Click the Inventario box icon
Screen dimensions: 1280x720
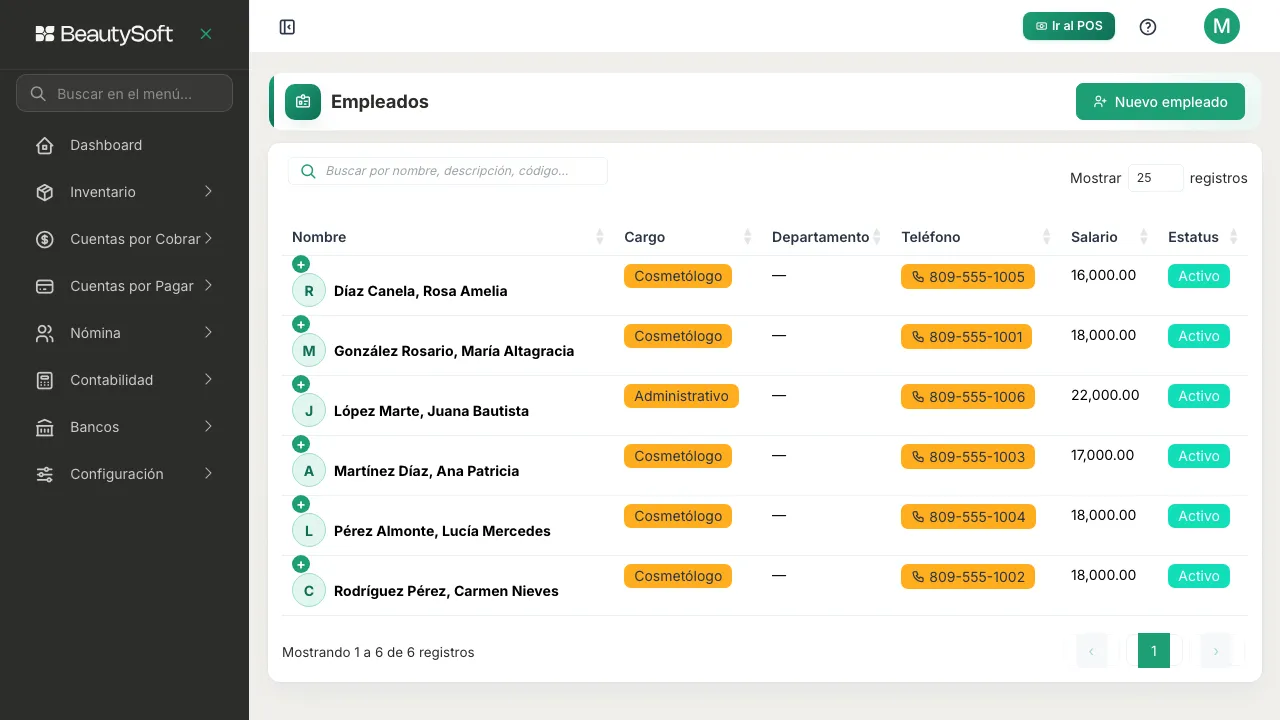pyautogui.click(x=45, y=192)
